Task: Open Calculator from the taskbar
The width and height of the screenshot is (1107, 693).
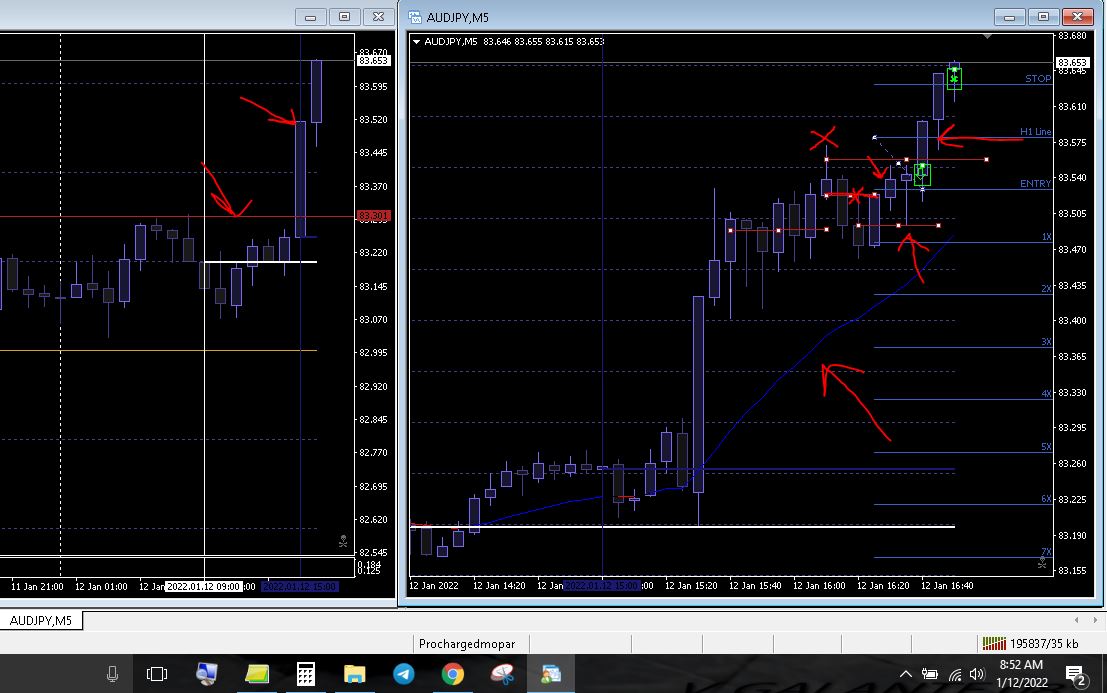Action: [306, 675]
